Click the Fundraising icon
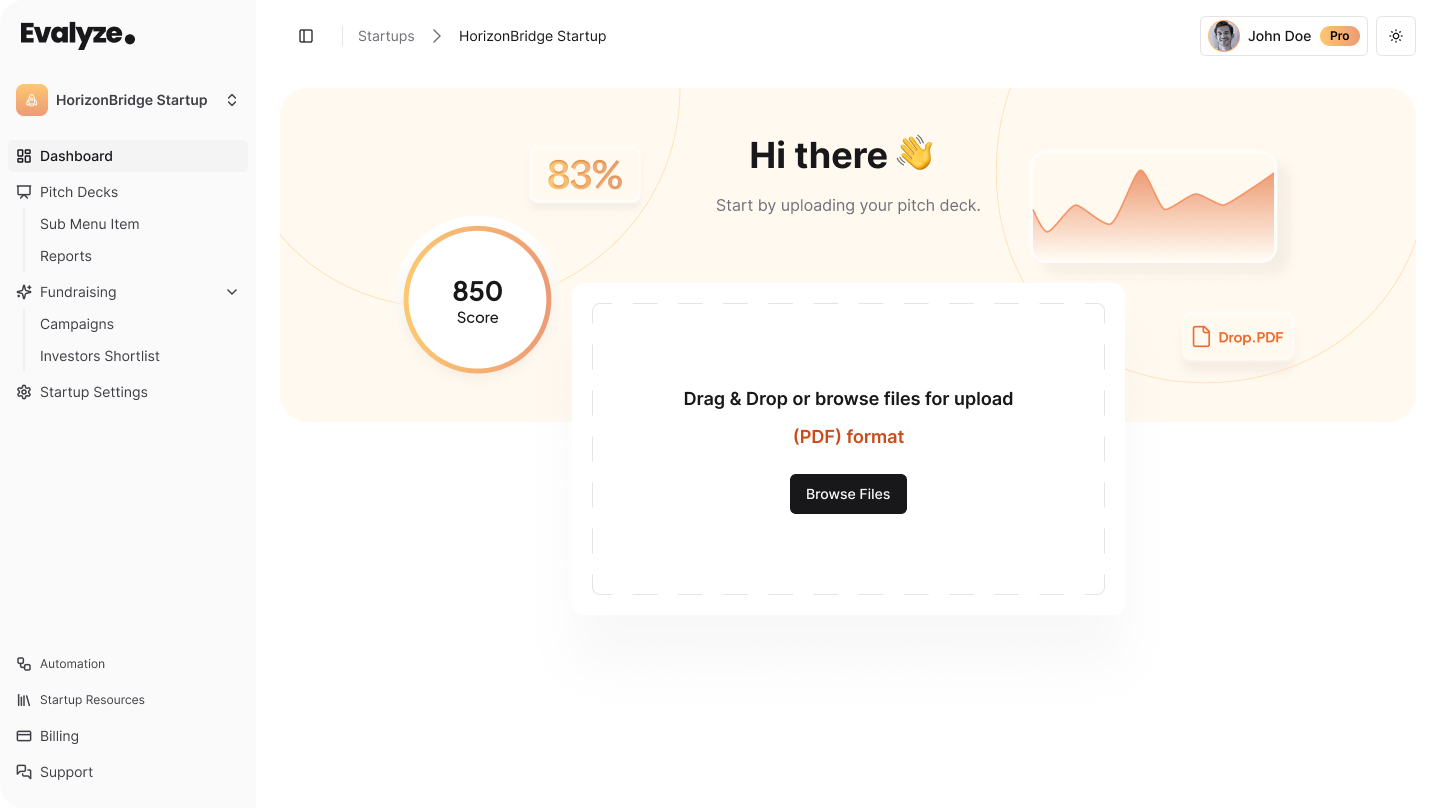 (x=23, y=292)
